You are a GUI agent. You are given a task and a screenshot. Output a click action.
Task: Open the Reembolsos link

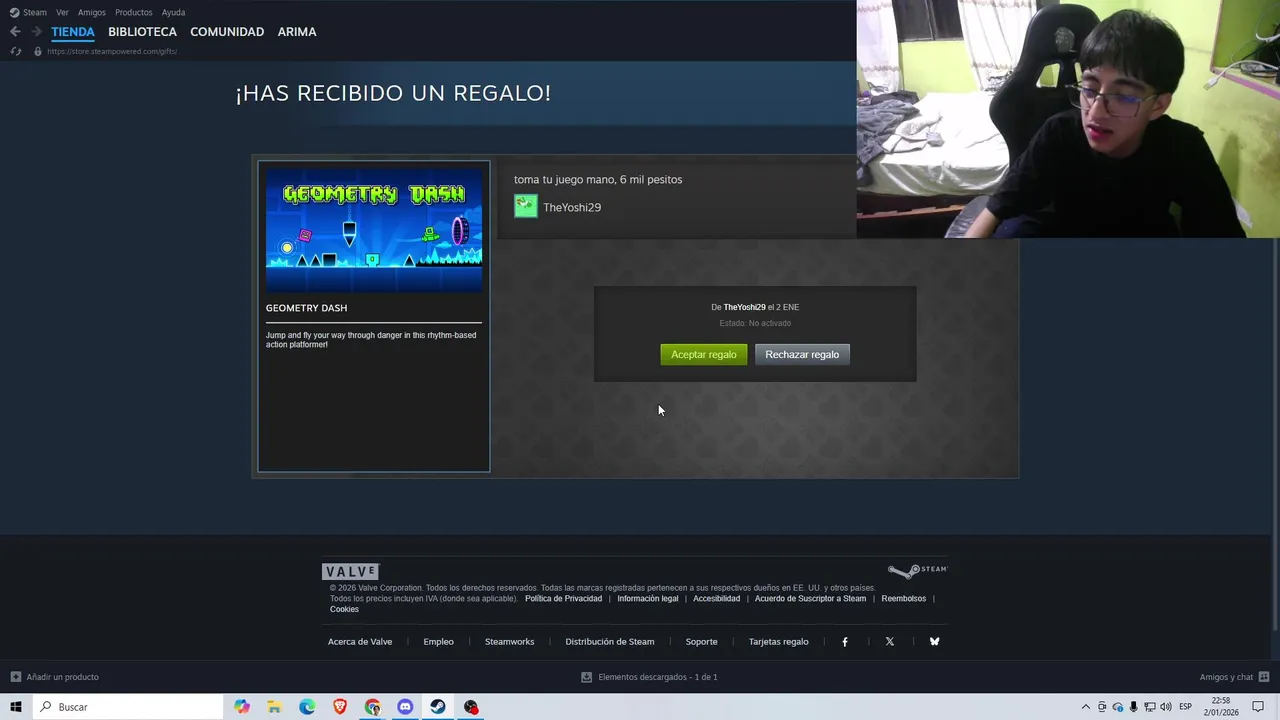point(904,598)
